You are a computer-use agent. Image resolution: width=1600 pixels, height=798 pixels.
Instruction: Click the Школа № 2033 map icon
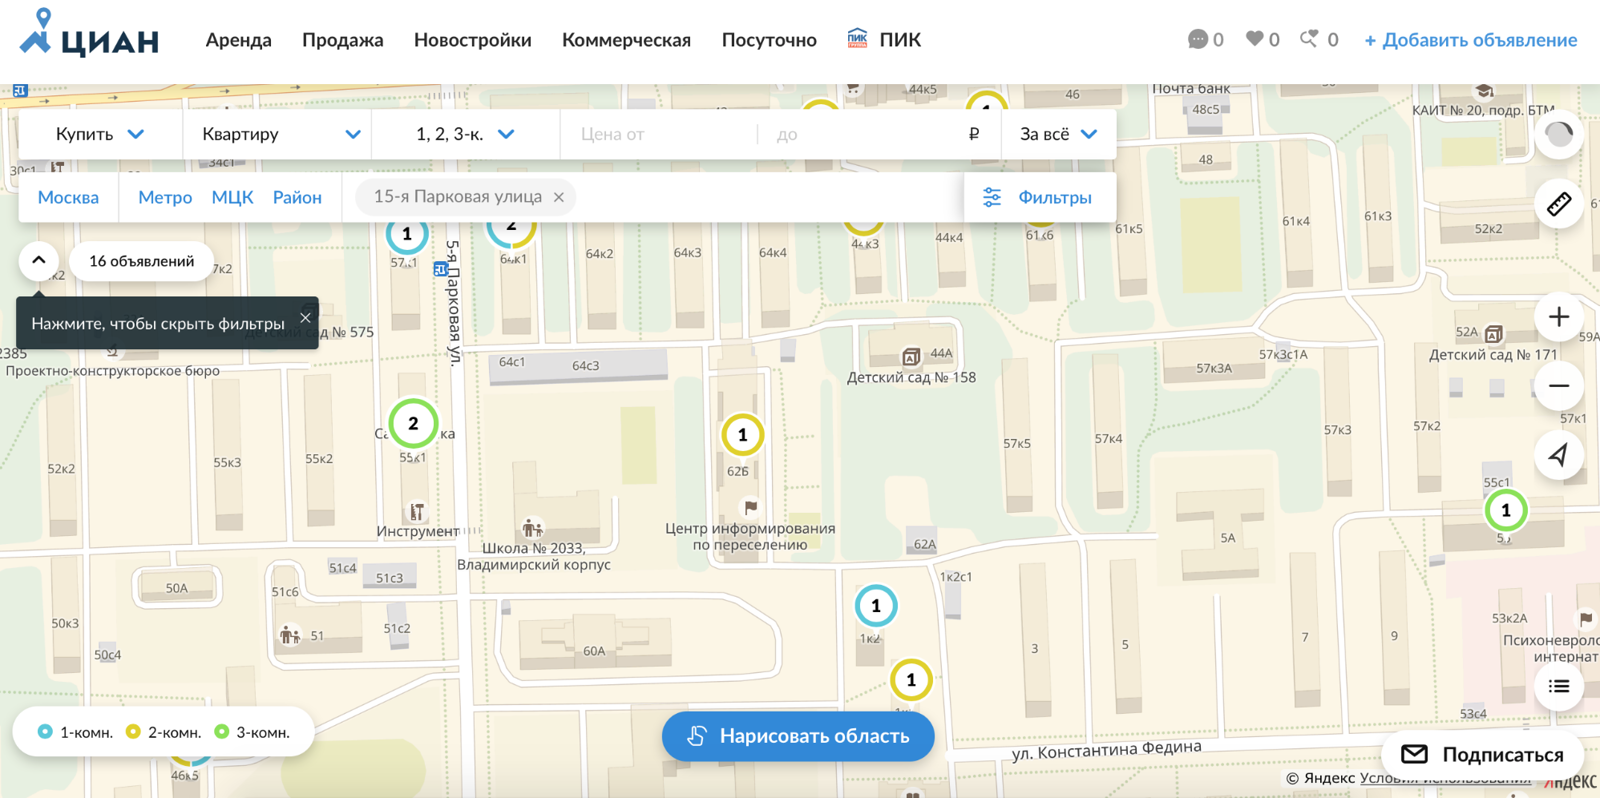tap(532, 527)
